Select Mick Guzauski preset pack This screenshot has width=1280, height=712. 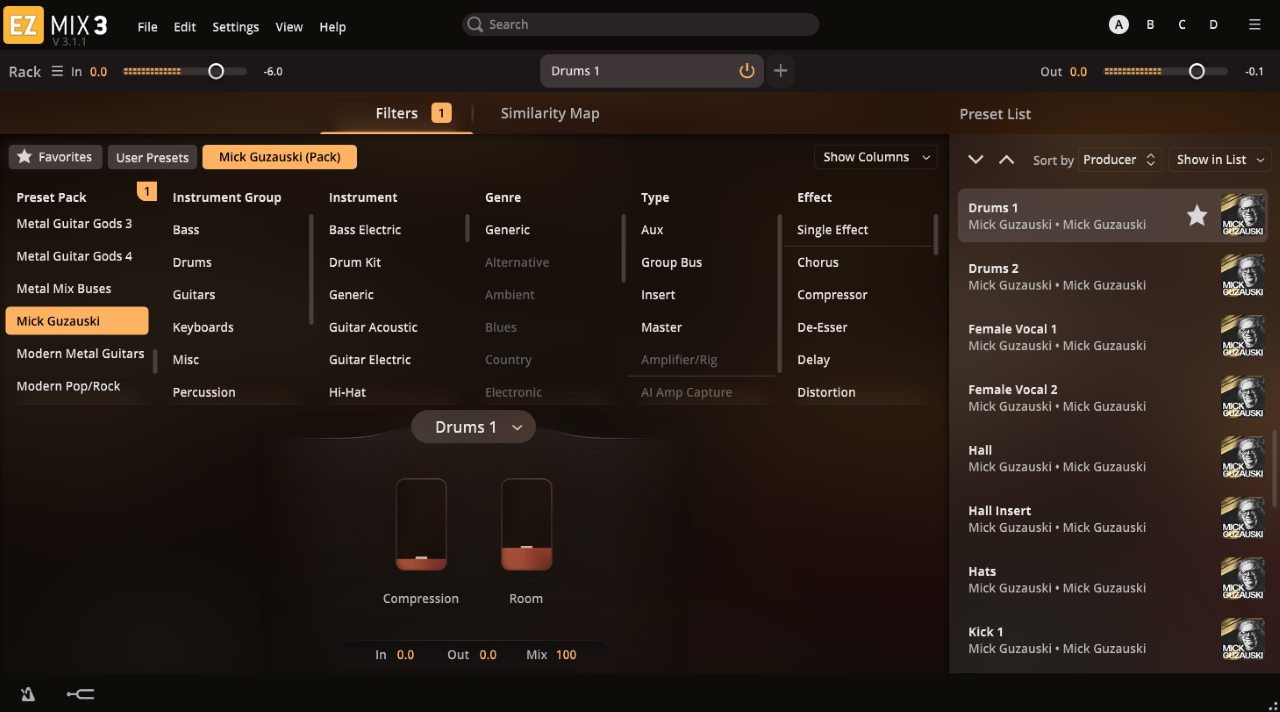(77, 321)
